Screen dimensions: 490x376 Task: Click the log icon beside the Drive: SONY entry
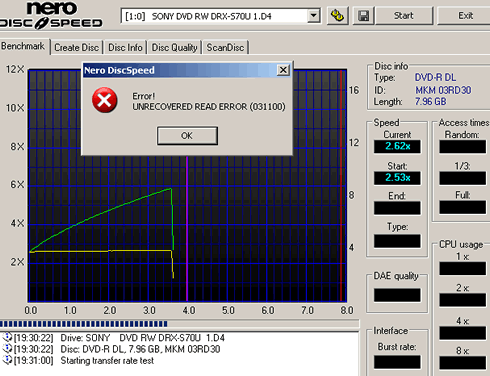point(7,337)
